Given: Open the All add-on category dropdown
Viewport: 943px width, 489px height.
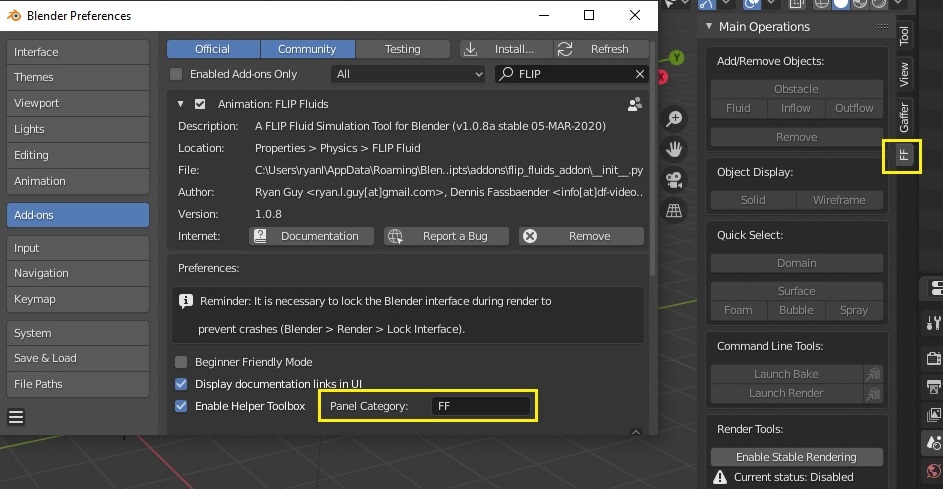Looking at the screenshot, I should 408,74.
